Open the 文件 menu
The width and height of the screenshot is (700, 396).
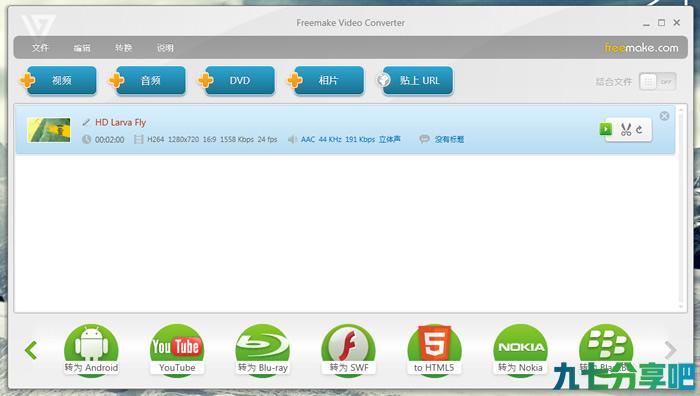40,47
